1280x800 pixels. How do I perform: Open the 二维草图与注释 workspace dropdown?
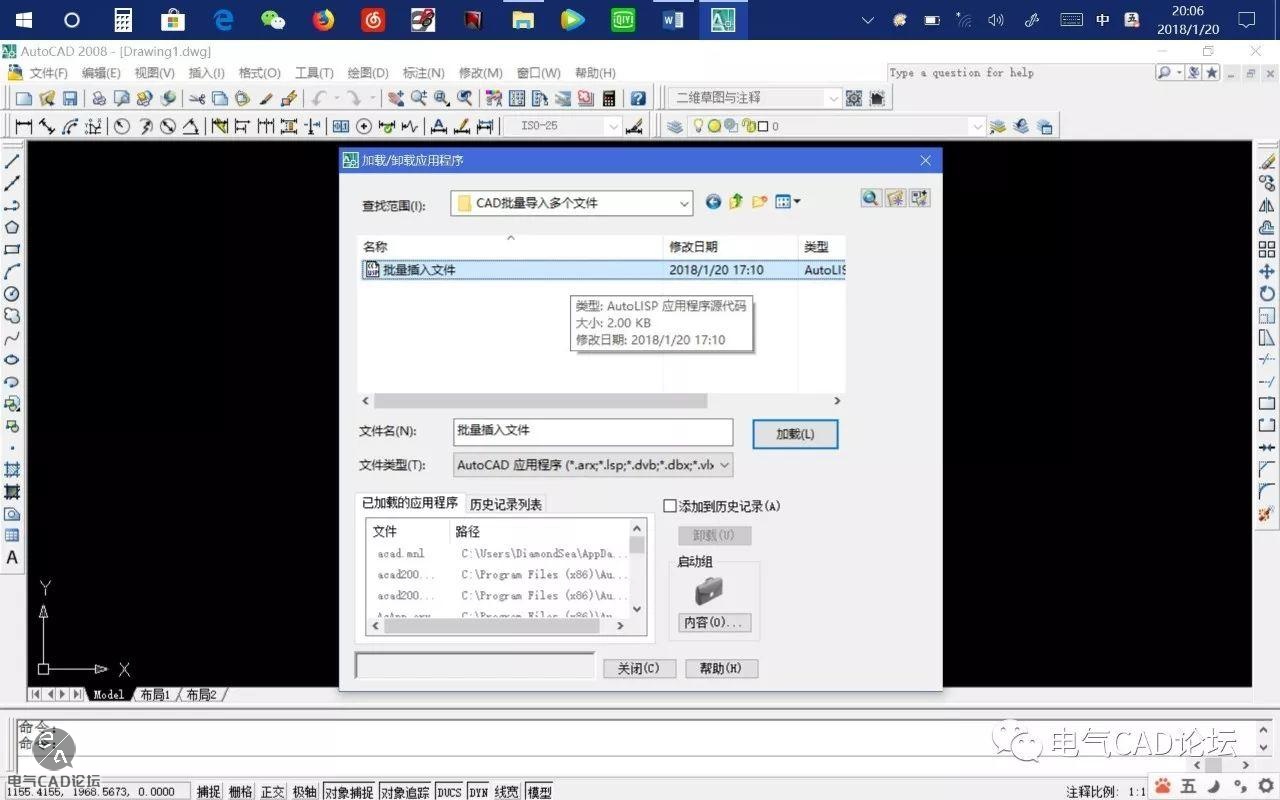(832, 98)
